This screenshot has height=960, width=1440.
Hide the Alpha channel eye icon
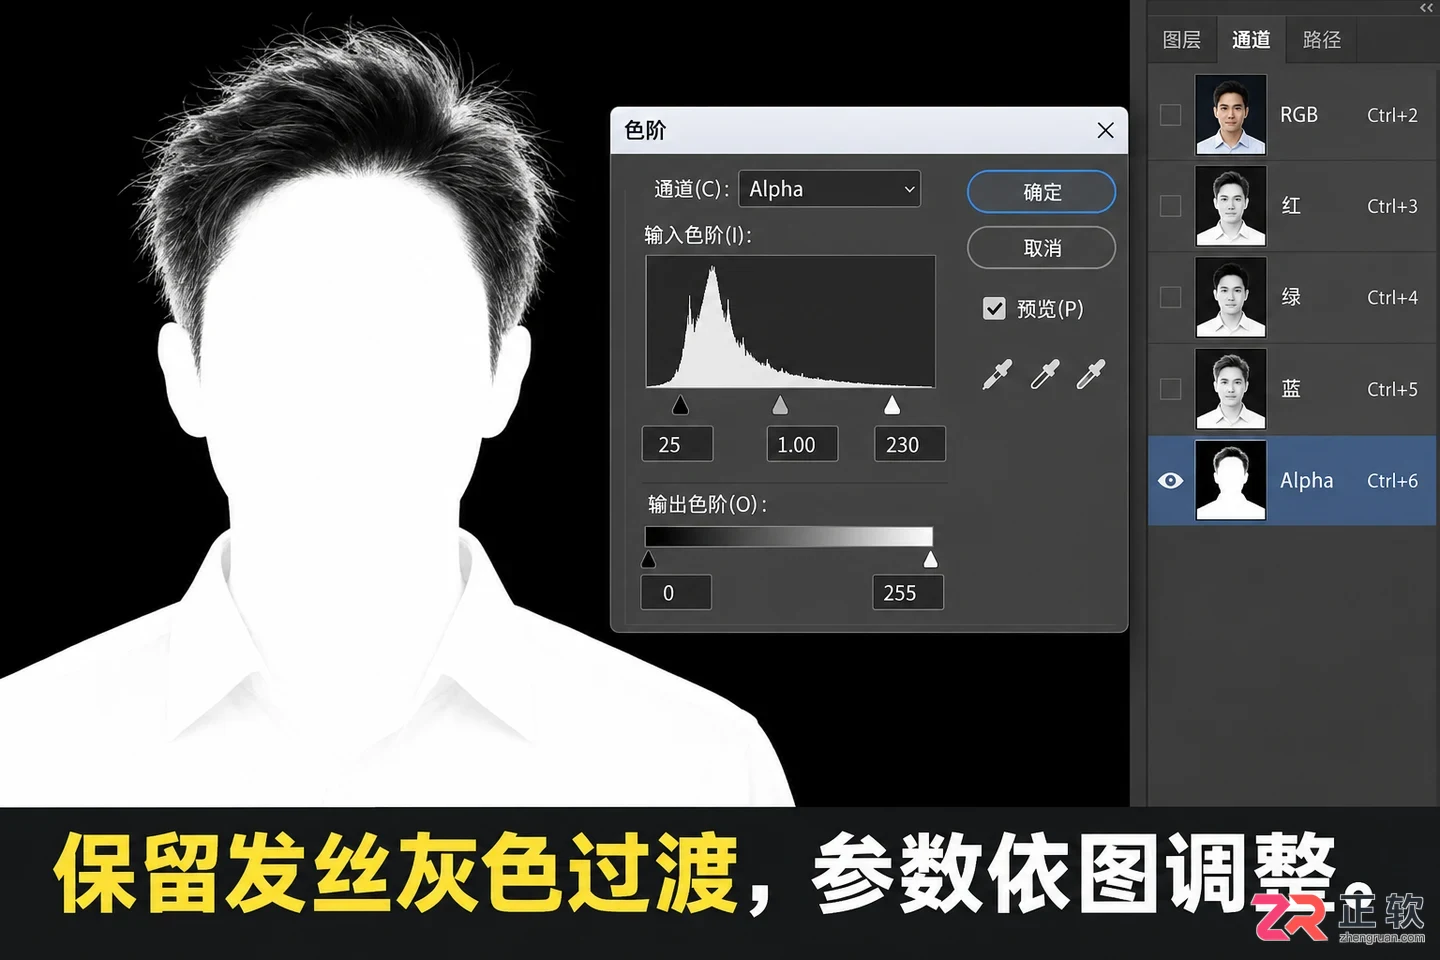1170,480
